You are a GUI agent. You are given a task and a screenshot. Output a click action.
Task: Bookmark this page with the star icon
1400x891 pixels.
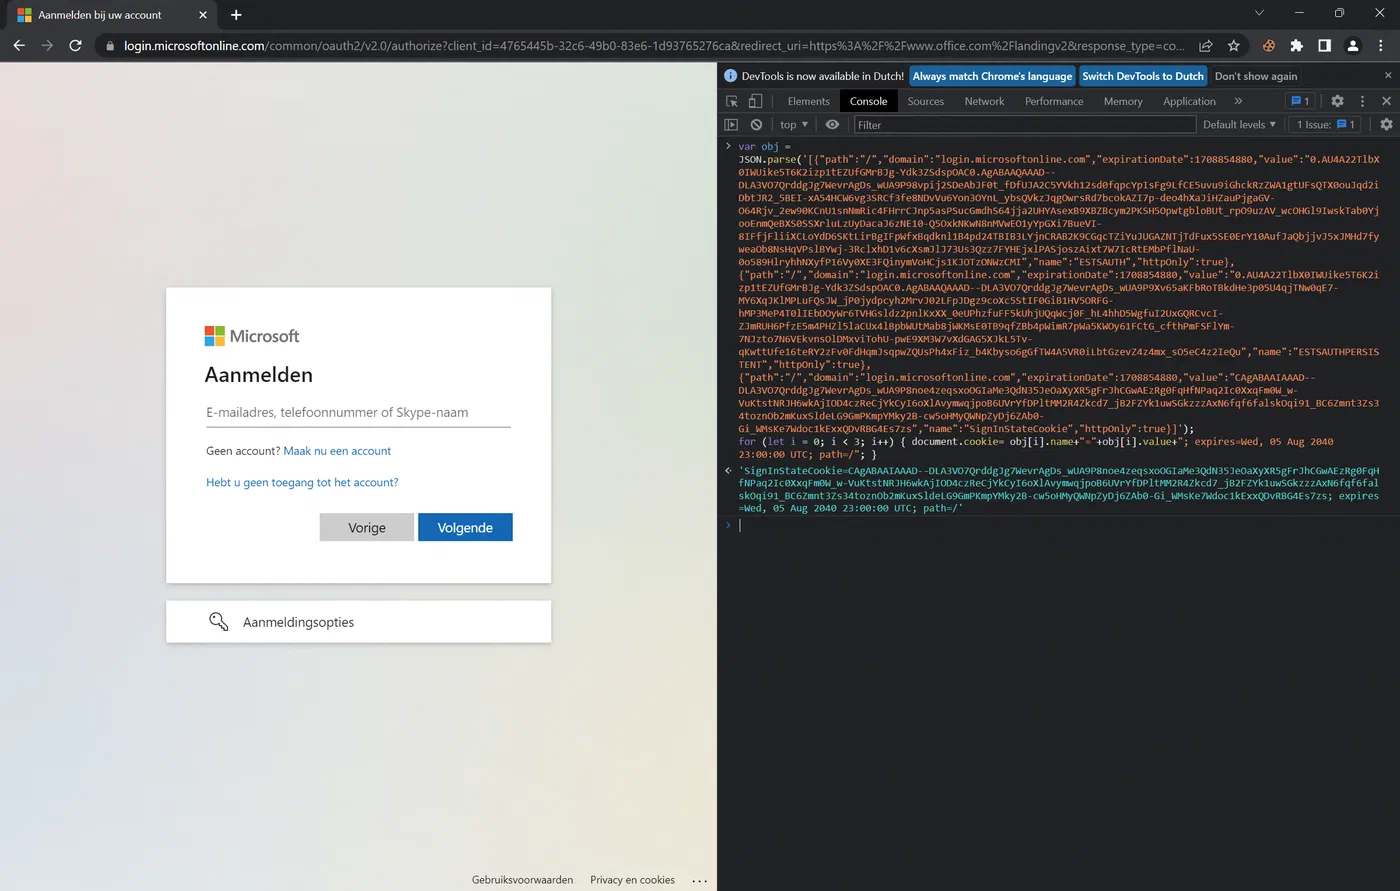tap(1234, 46)
